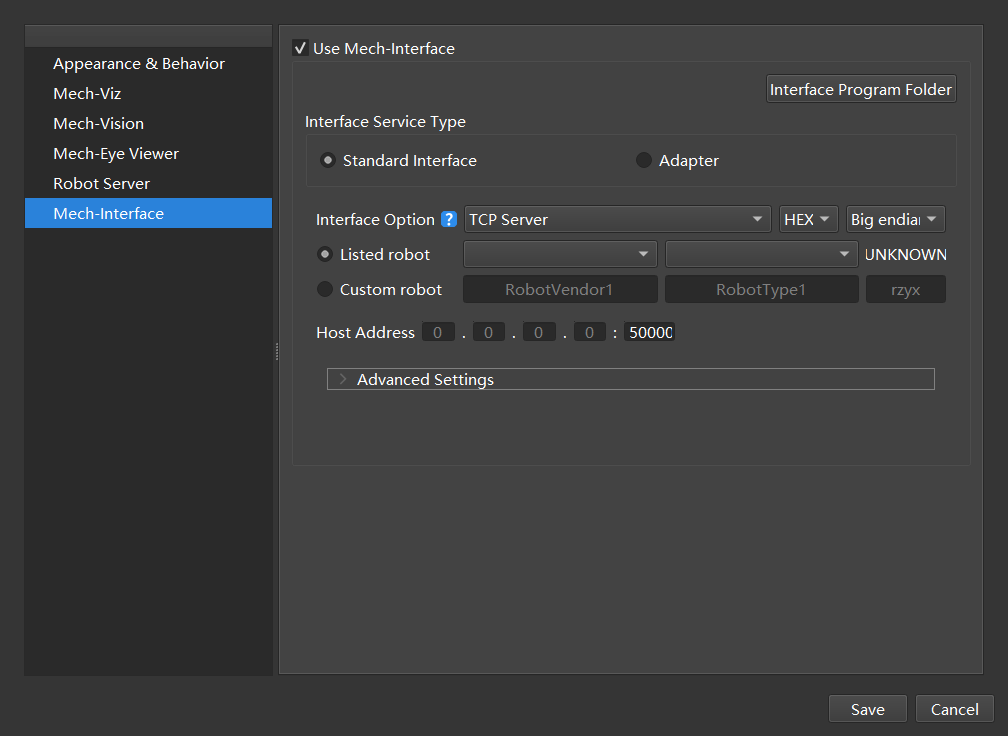Open the Big endian byte order dropdown
The width and height of the screenshot is (1008, 736).
[x=896, y=219]
